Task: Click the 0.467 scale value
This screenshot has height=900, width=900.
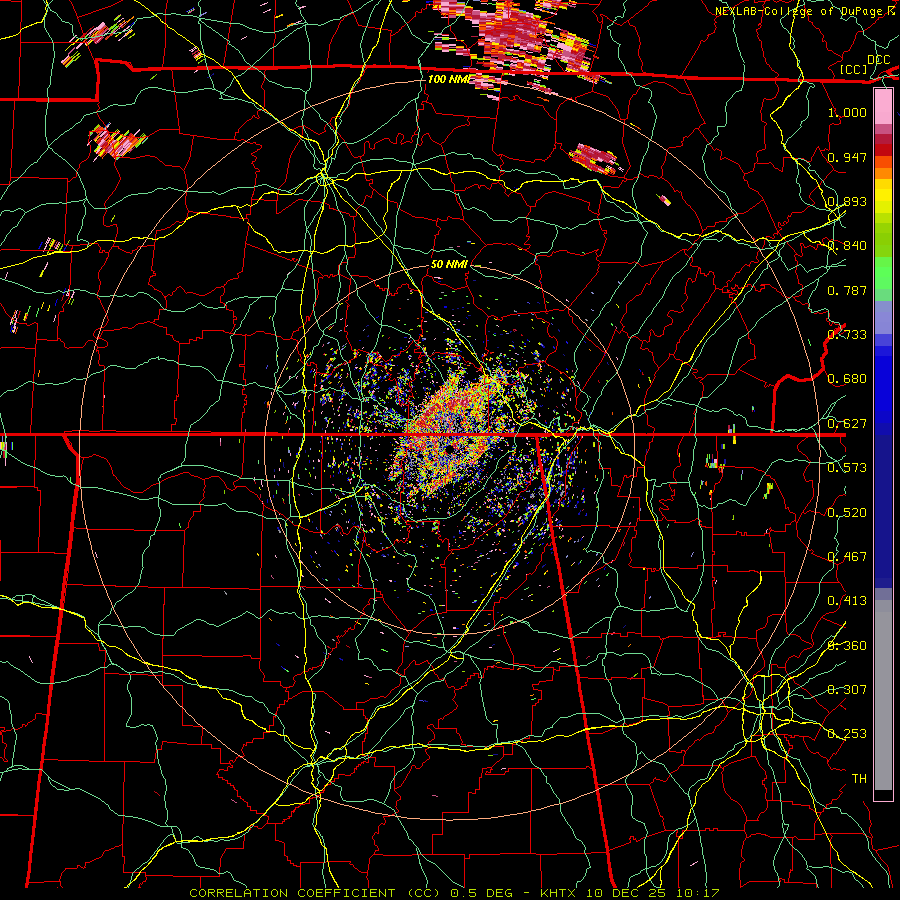Action: pyautogui.click(x=847, y=557)
